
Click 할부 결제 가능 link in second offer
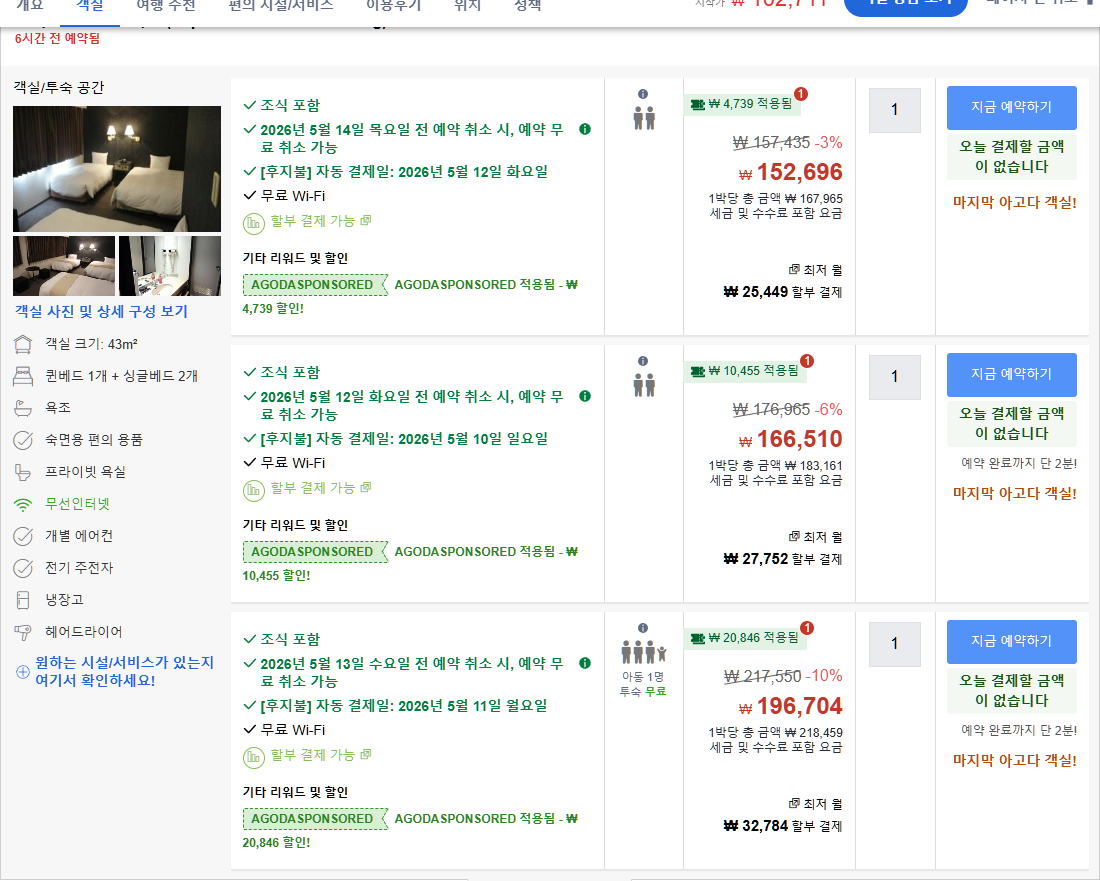point(321,488)
